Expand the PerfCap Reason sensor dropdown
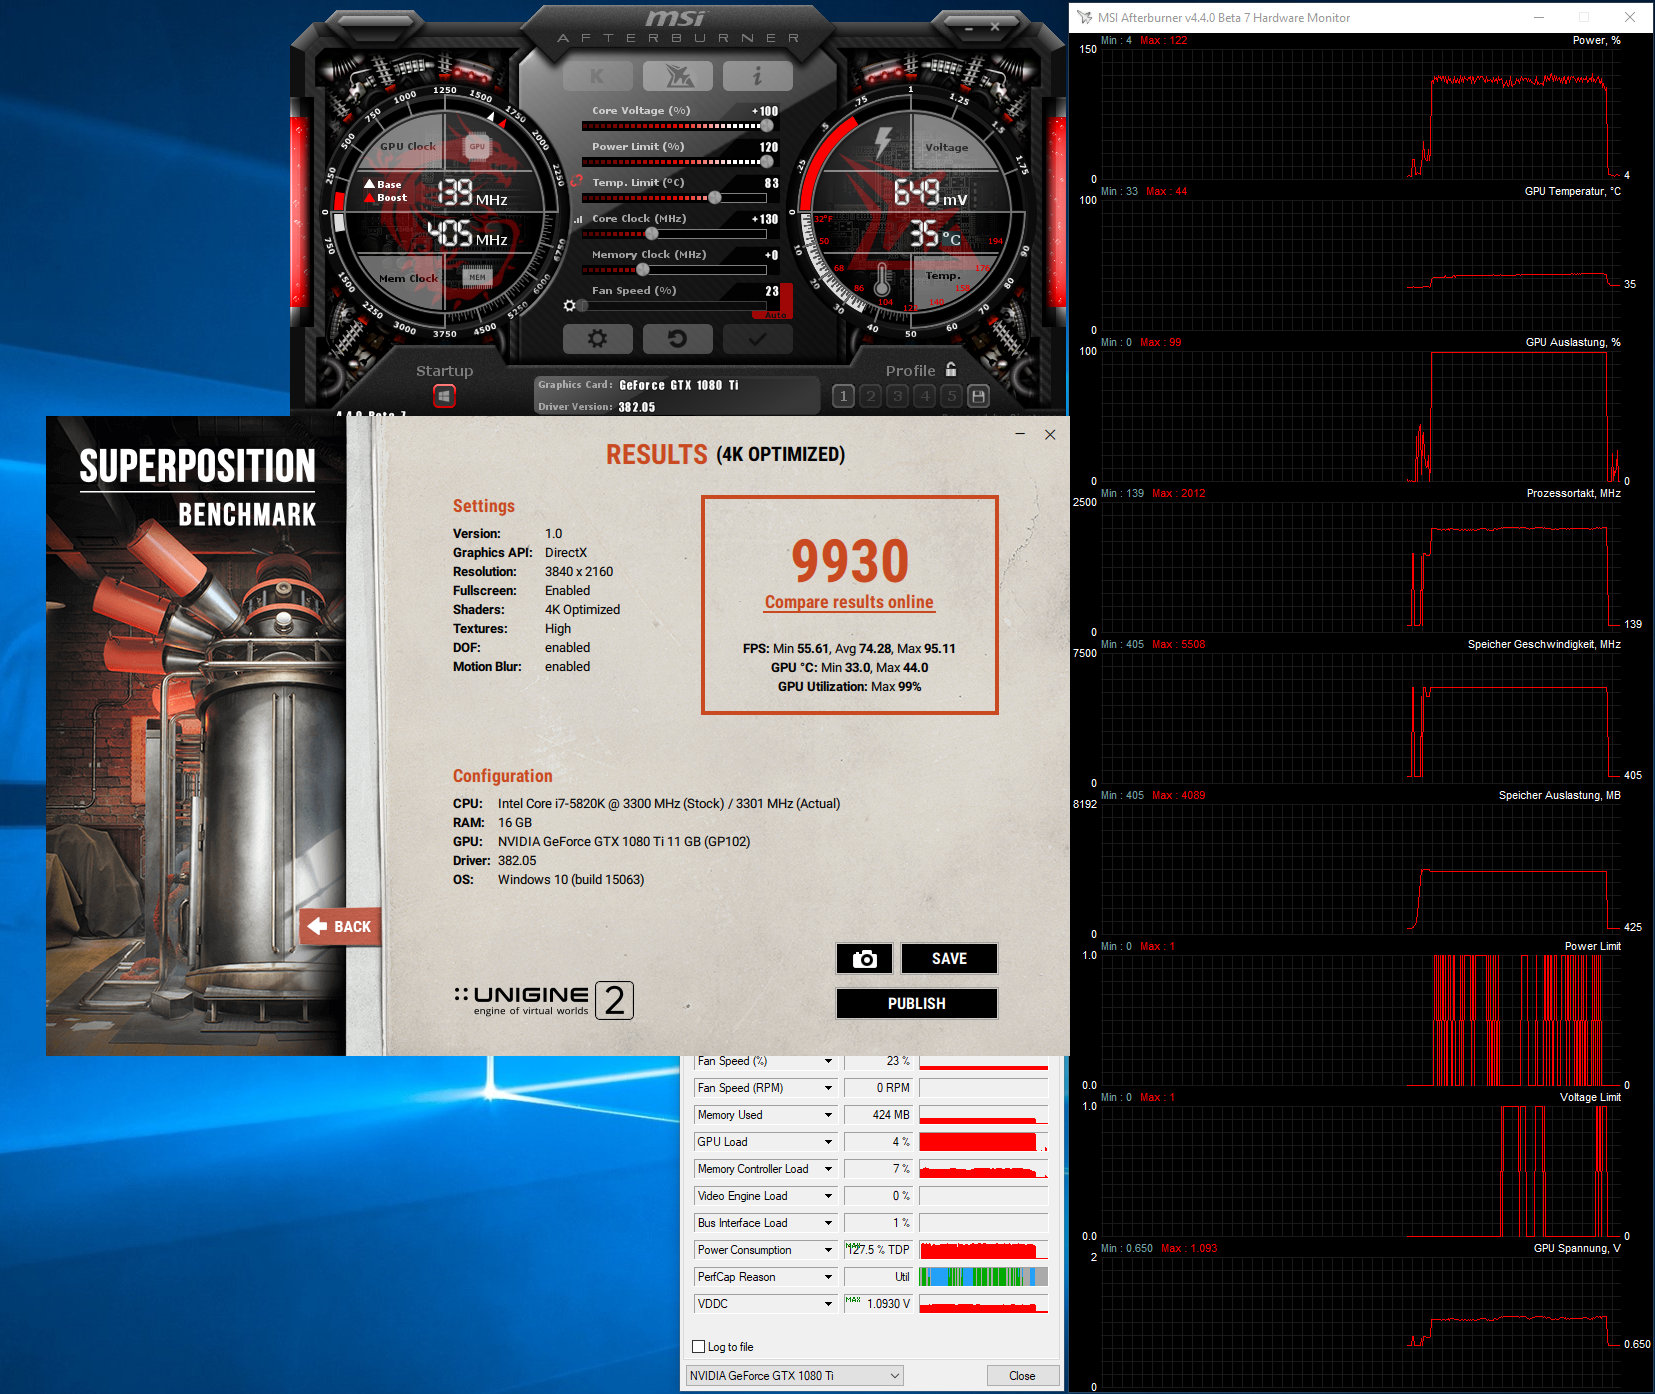This screenshot has height=1394, width=1655. tap(828, 1277)
